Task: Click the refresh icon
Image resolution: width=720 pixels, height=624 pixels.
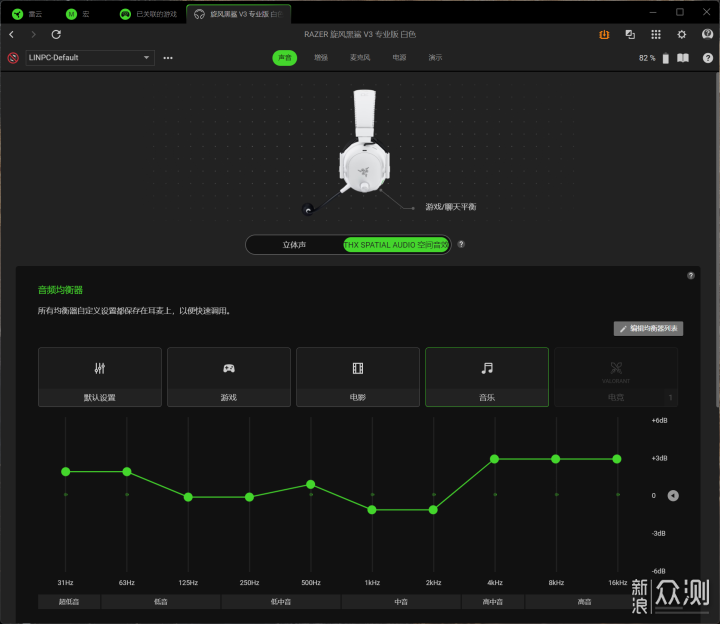Action: 56,34
